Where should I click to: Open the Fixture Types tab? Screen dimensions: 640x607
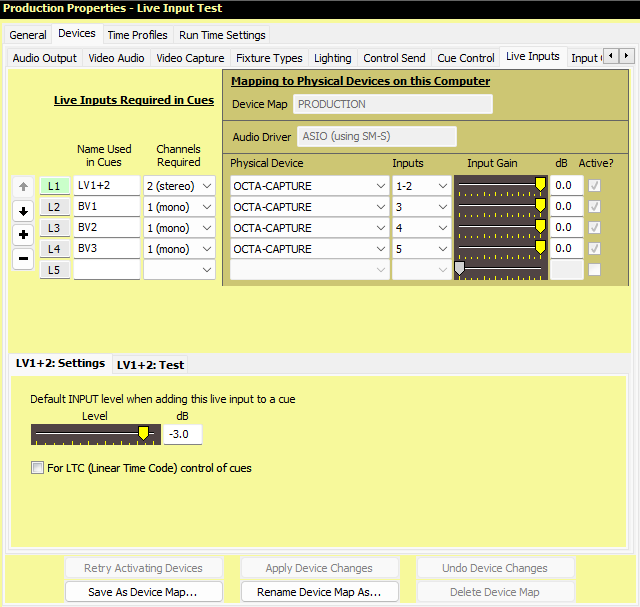269,58
